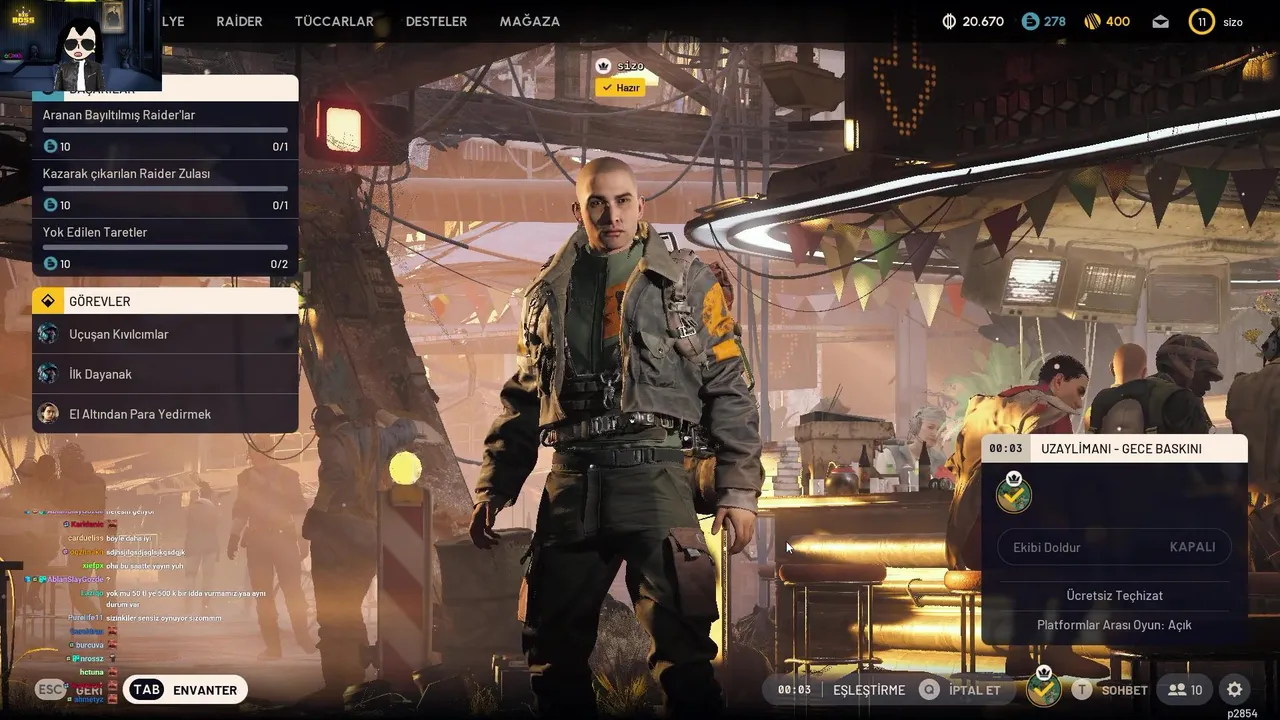Click the sizo username beside level badge
This screenshot has width=1280, height=720.
(x=1233, y=22)
